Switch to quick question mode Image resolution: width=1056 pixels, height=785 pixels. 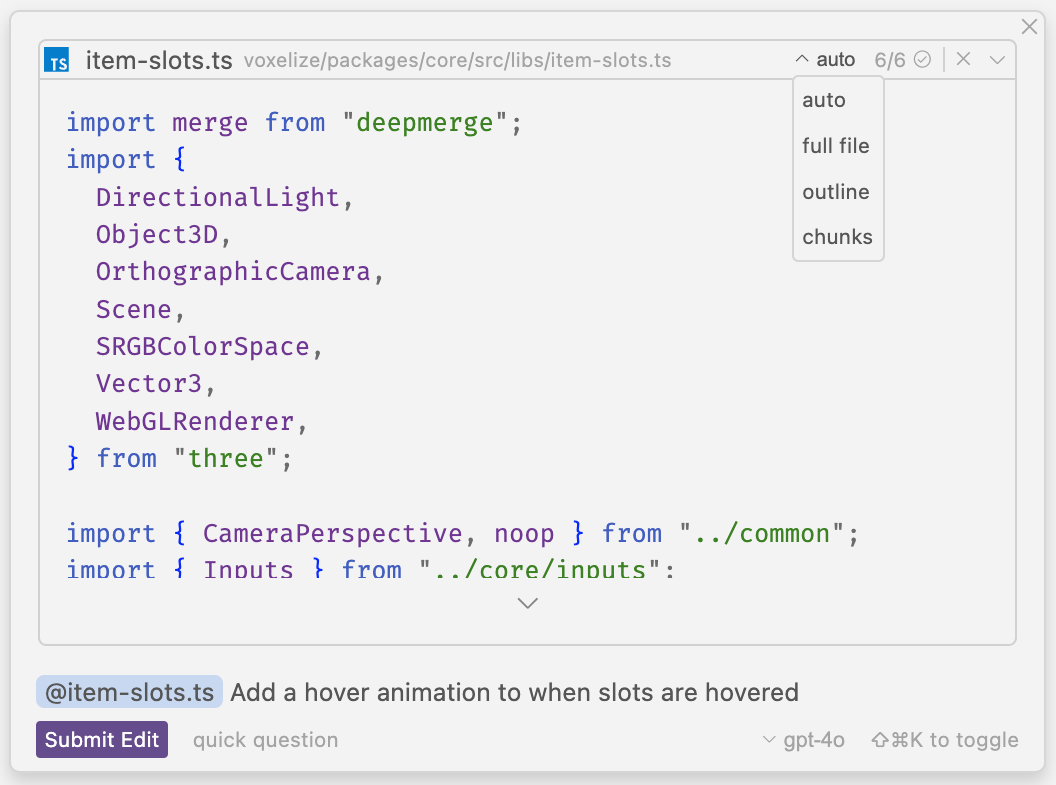[x=265, y=740]
